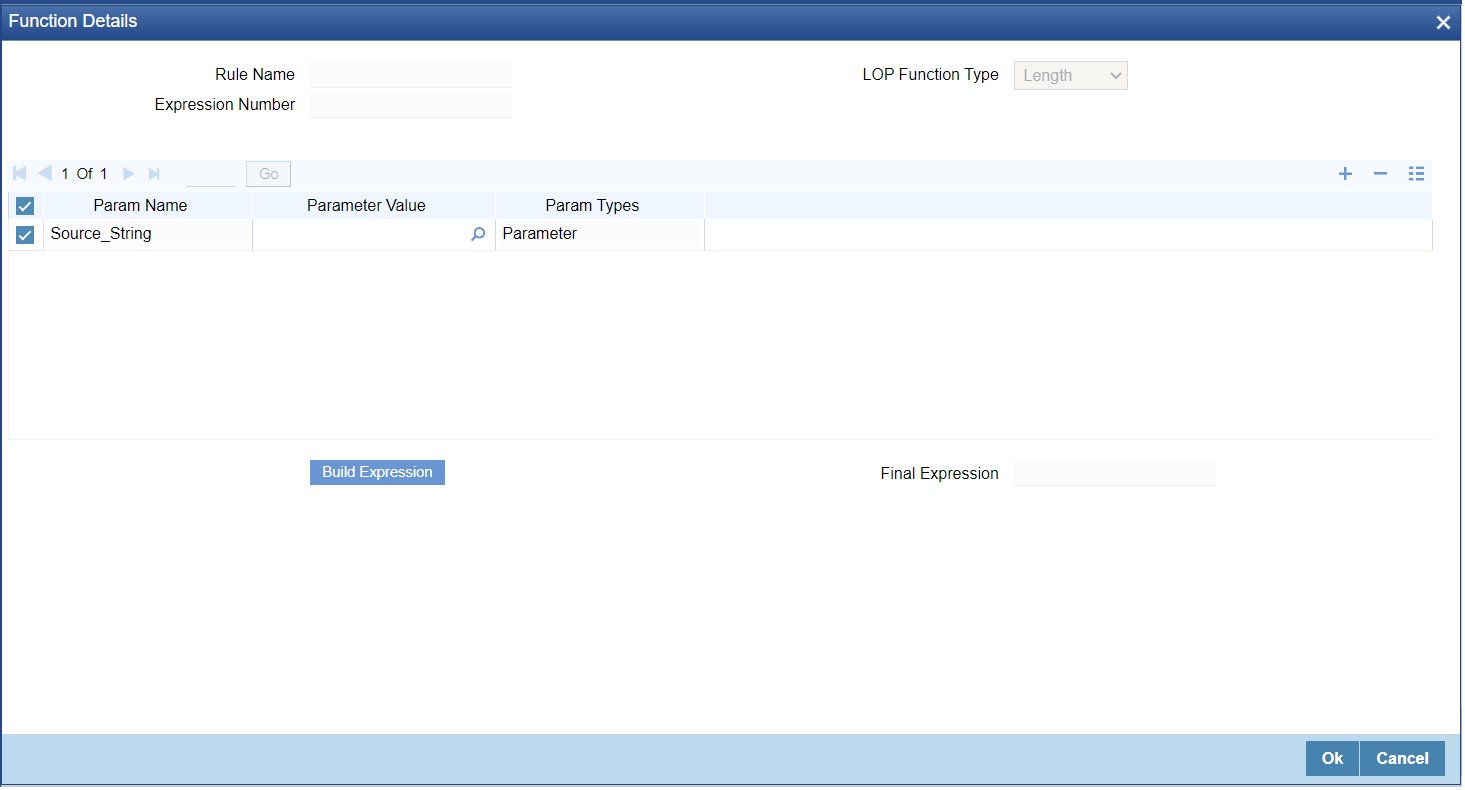1465x790 pixels.
Task: Click the Build Expression button
Action: [x=377, y=472]
